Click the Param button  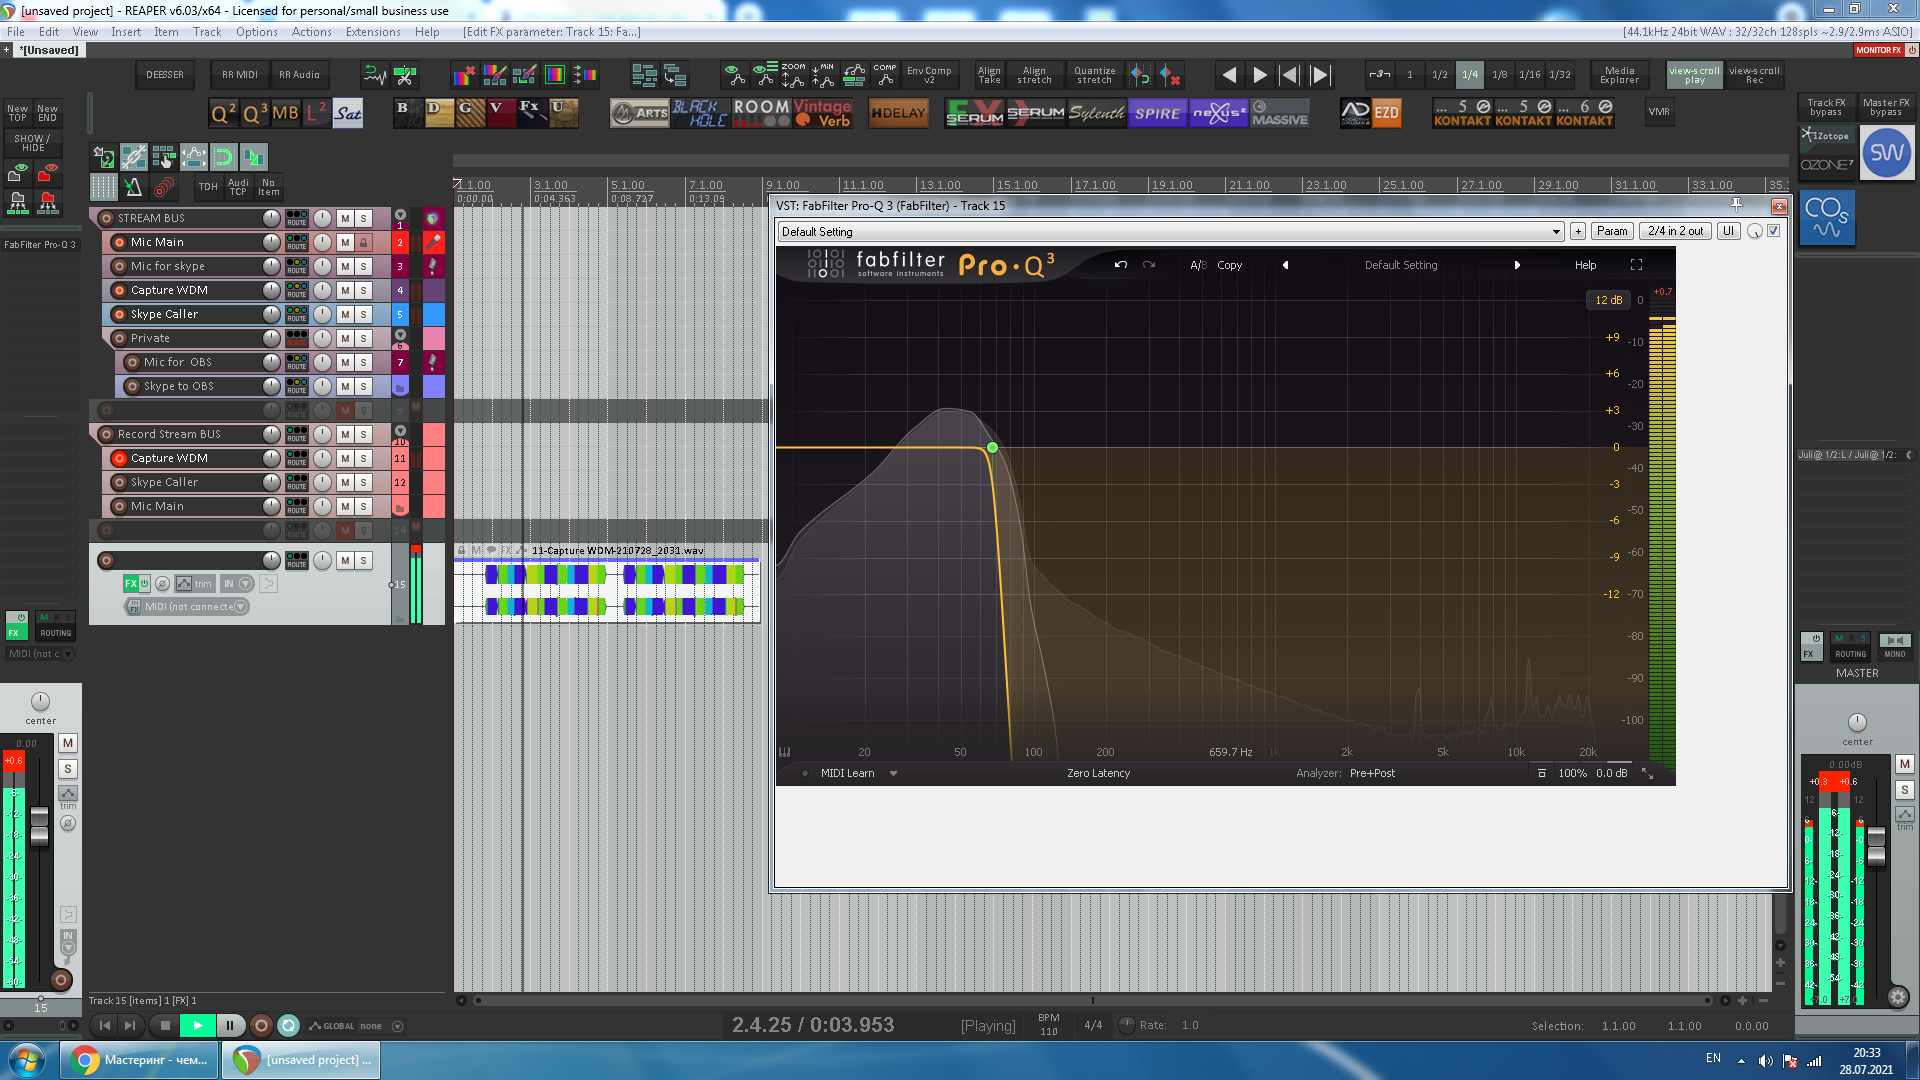(1611, 231)
